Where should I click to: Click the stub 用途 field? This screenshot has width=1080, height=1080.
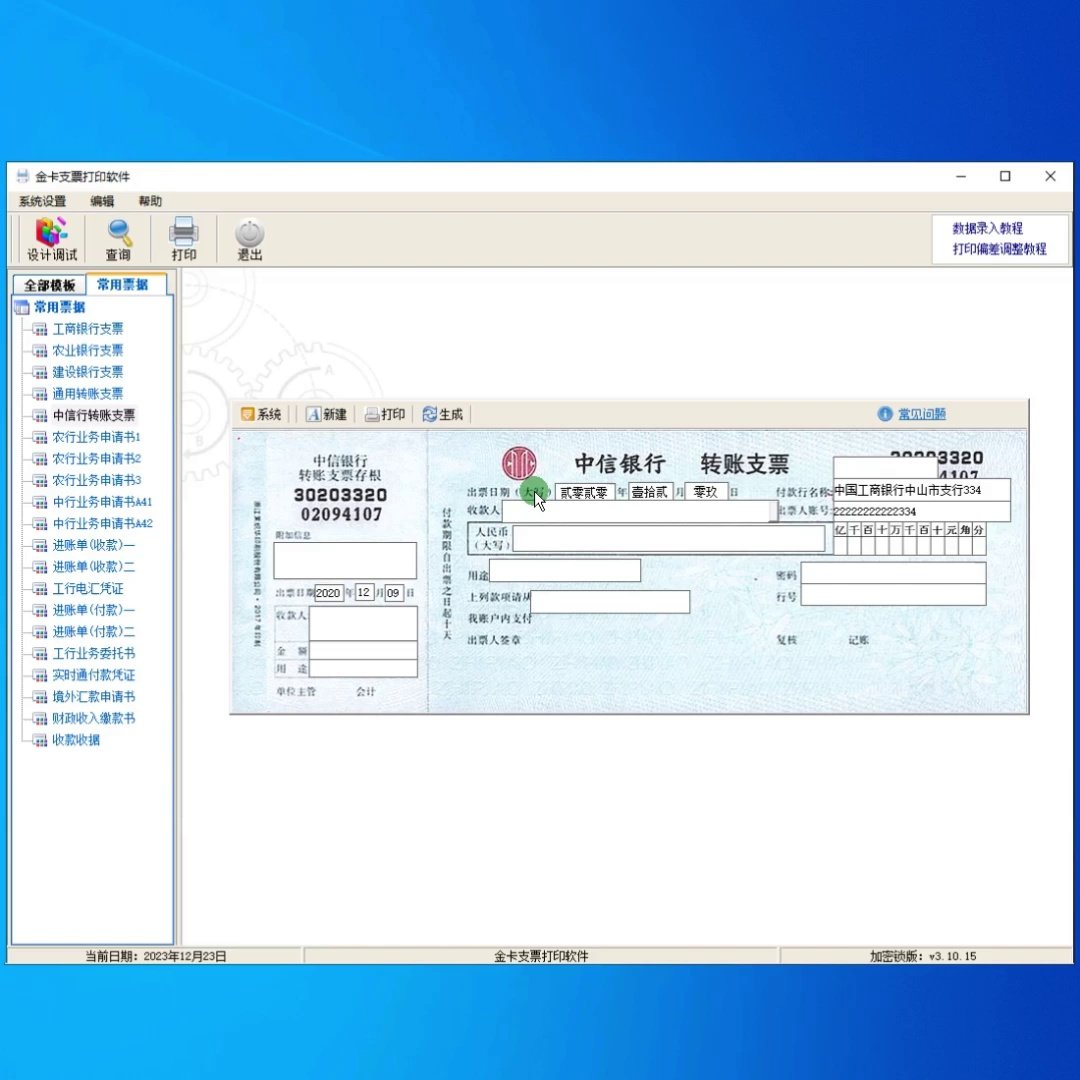(363, 668)
